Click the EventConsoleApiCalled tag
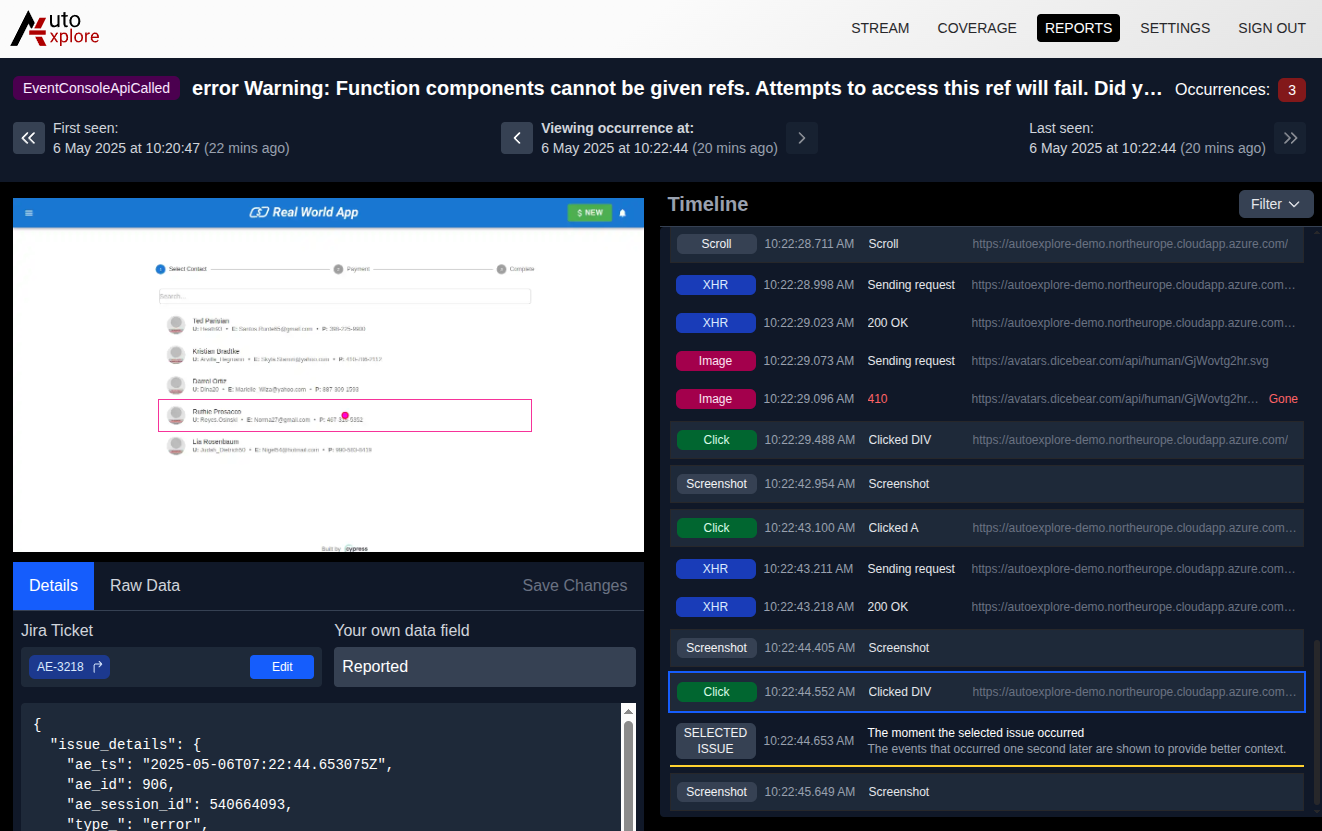The height and width of the screenshot is (831, 1322). point(97,88)
